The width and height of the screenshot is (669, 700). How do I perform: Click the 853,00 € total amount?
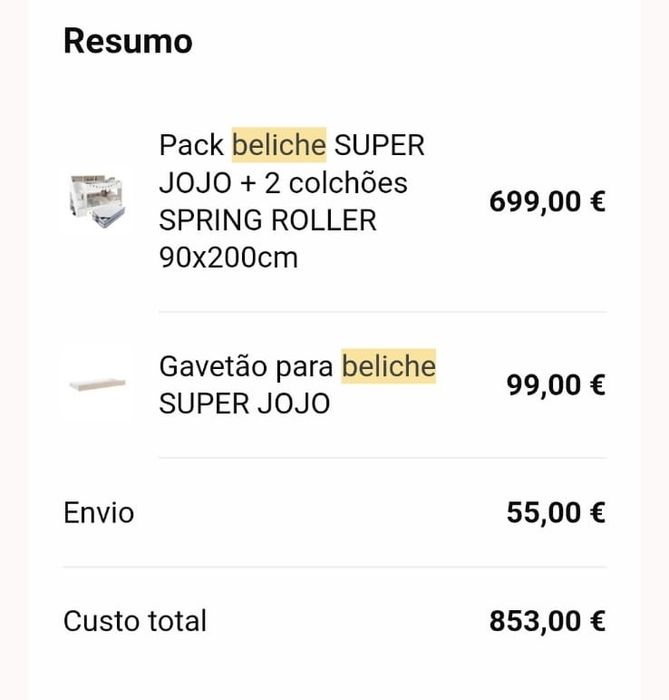pos(547,621)
